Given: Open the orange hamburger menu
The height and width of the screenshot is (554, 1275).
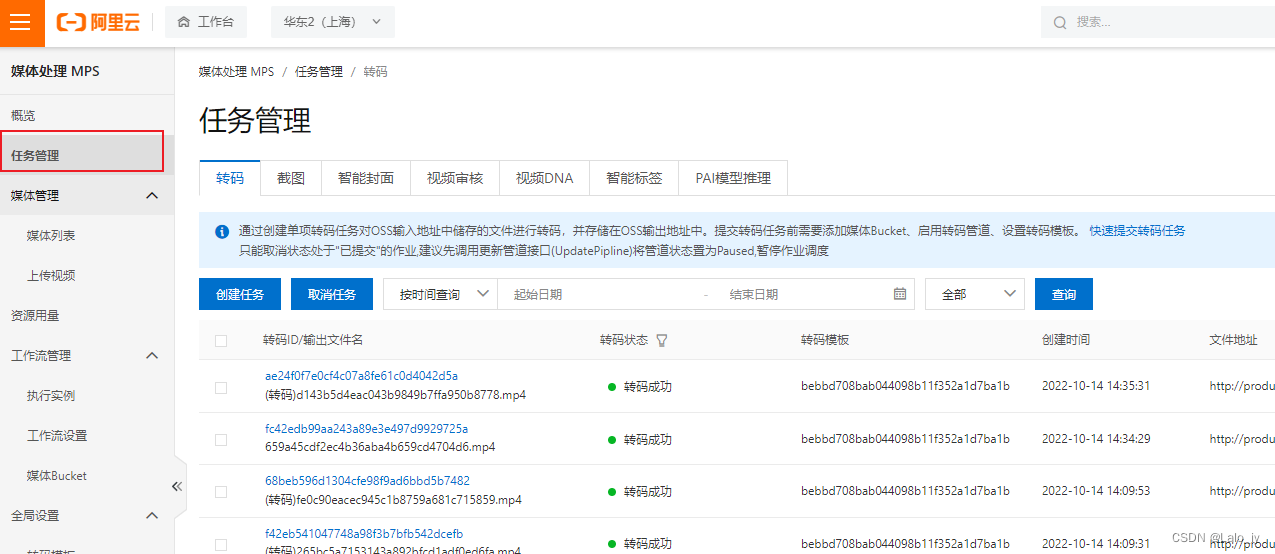Looking at the screenshot, I should (22, 23).
